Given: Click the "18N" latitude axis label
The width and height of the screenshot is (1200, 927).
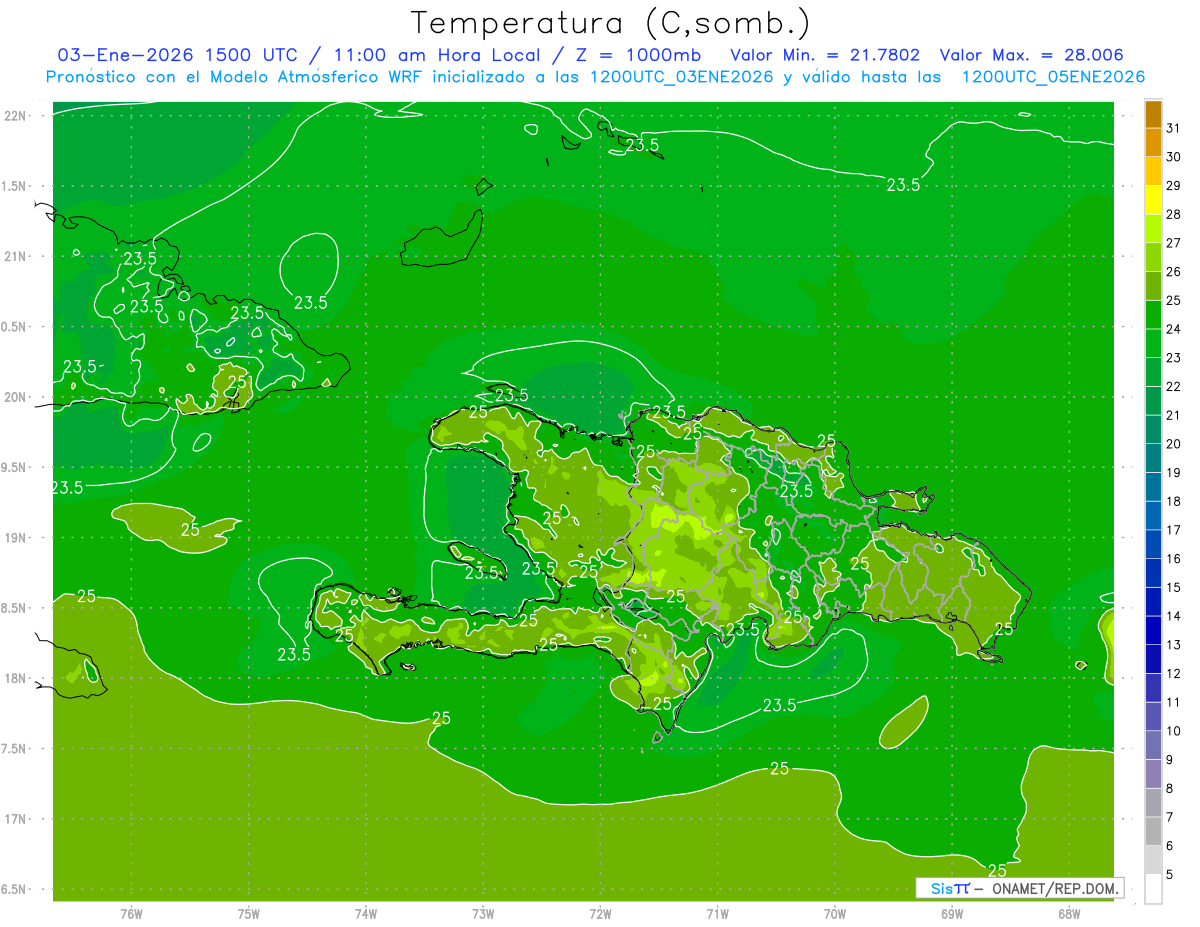Looking at the screenshot, I should [x=16, y=678].
